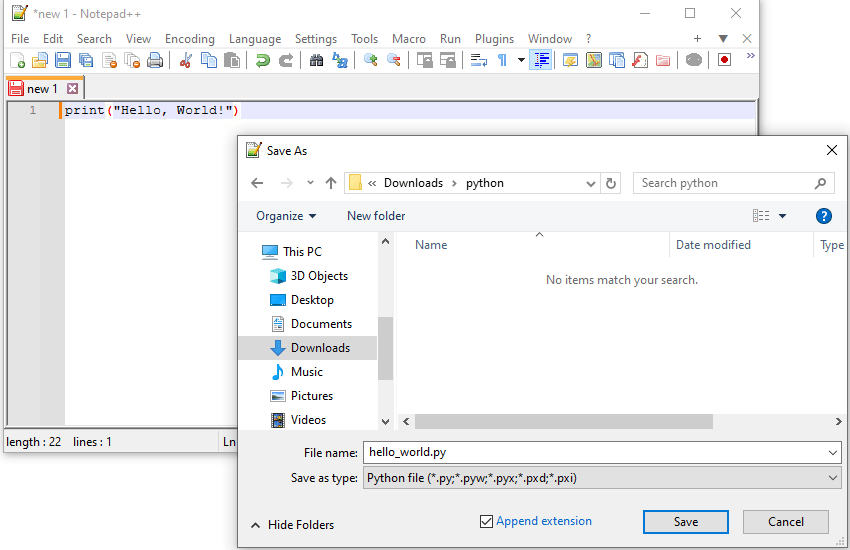Click the Up one level arrow icon
This screenshot has width=850, height=550.
(x=331, y=183)
